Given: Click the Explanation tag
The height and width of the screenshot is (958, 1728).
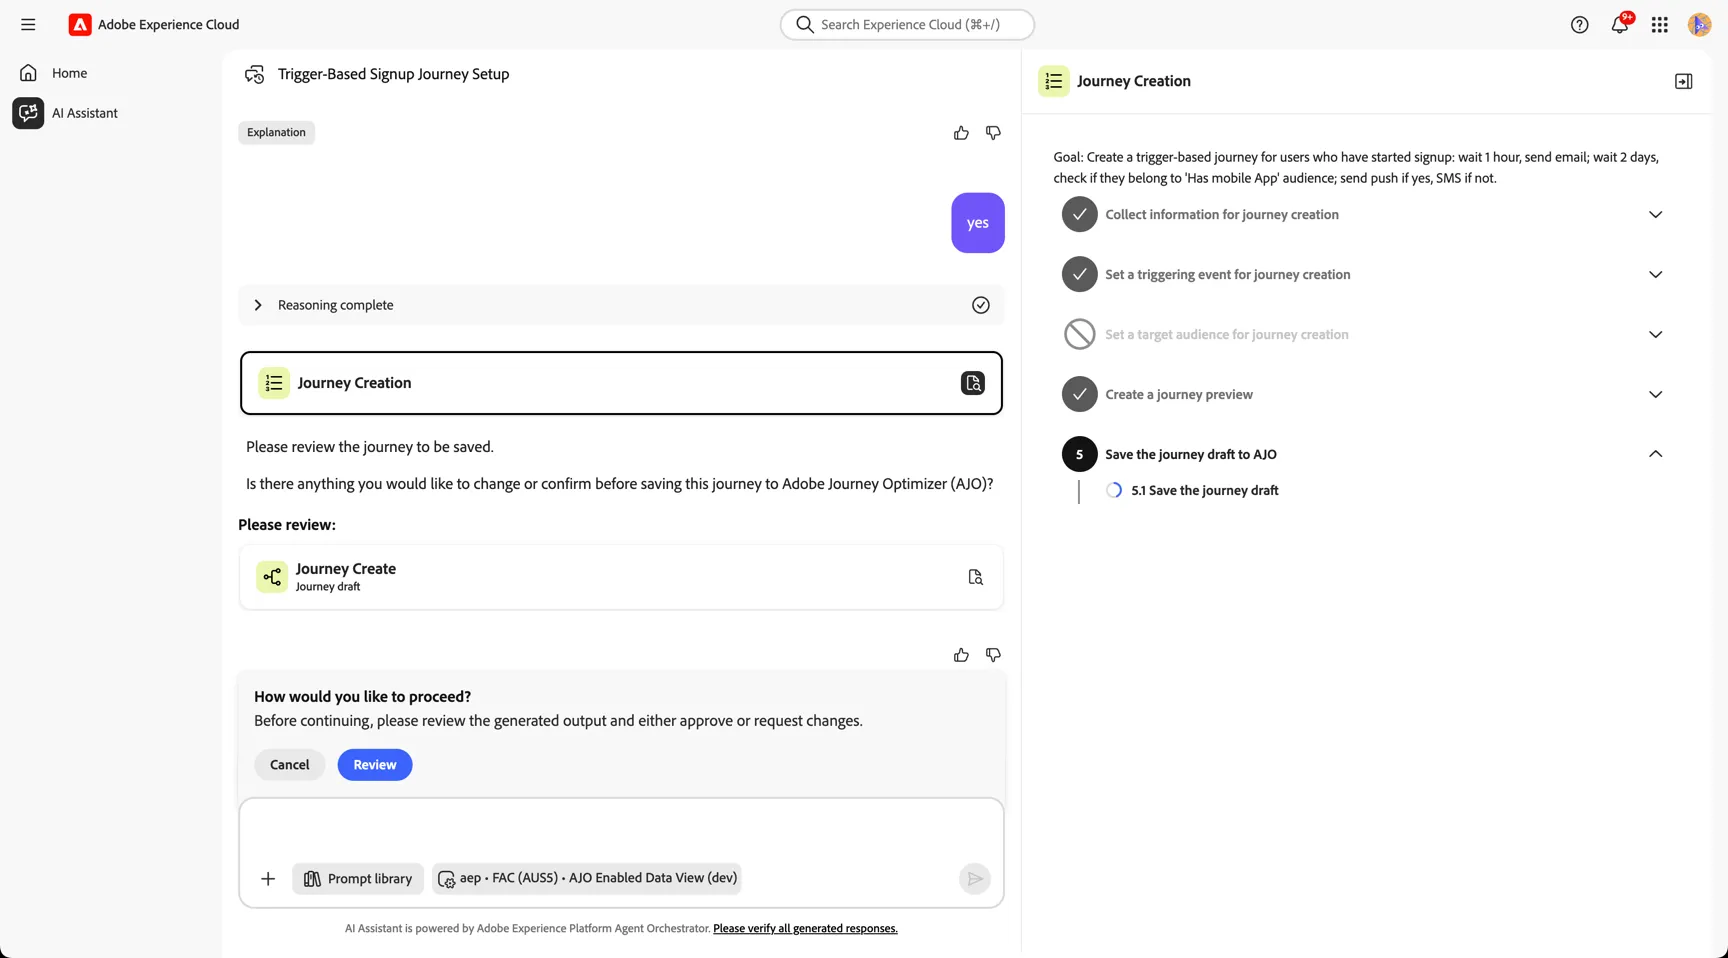Looking at the screenshot, I should (276, 133).
